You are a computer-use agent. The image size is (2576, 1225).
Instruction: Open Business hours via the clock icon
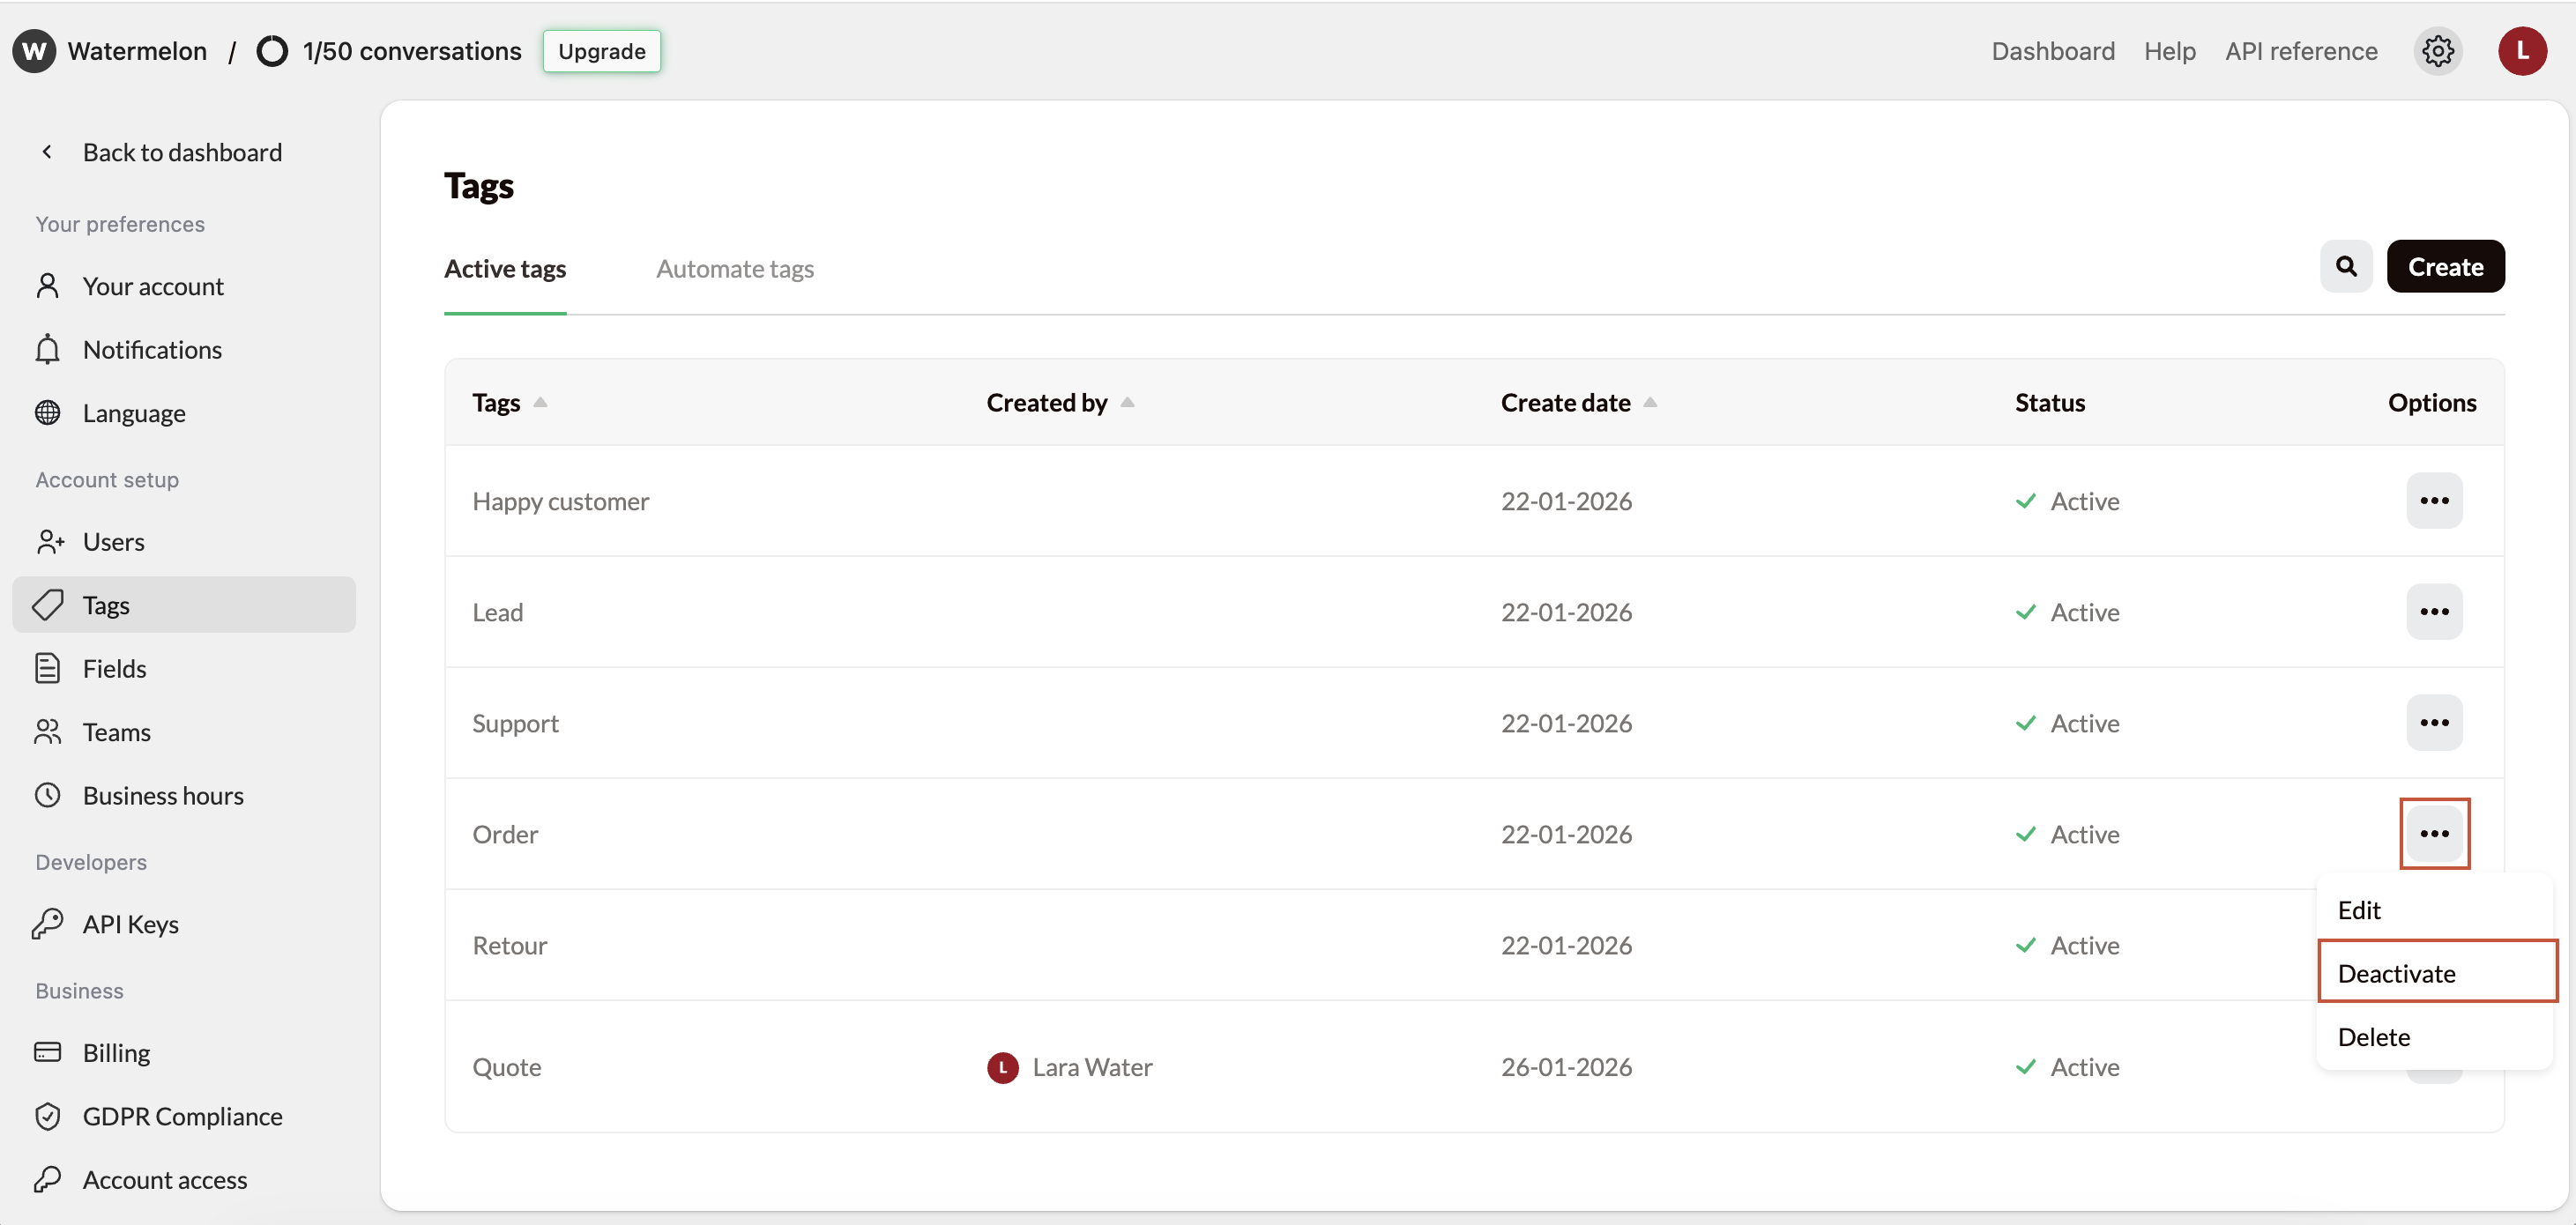point(48,794)
